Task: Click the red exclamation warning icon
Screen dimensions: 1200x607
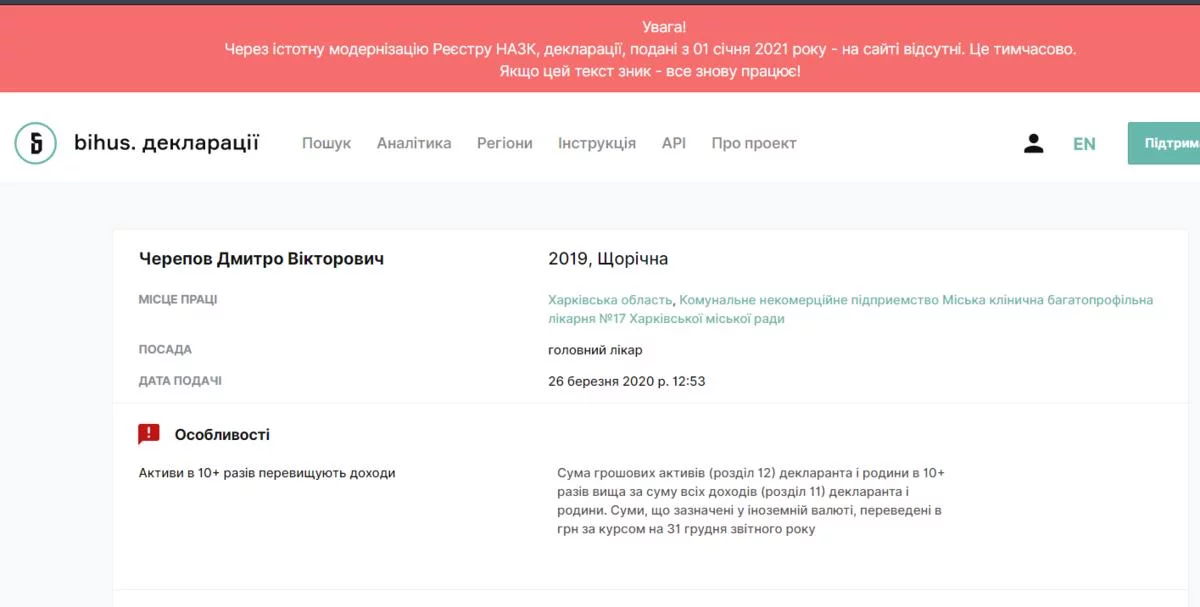Action: [x=149, y=434]
